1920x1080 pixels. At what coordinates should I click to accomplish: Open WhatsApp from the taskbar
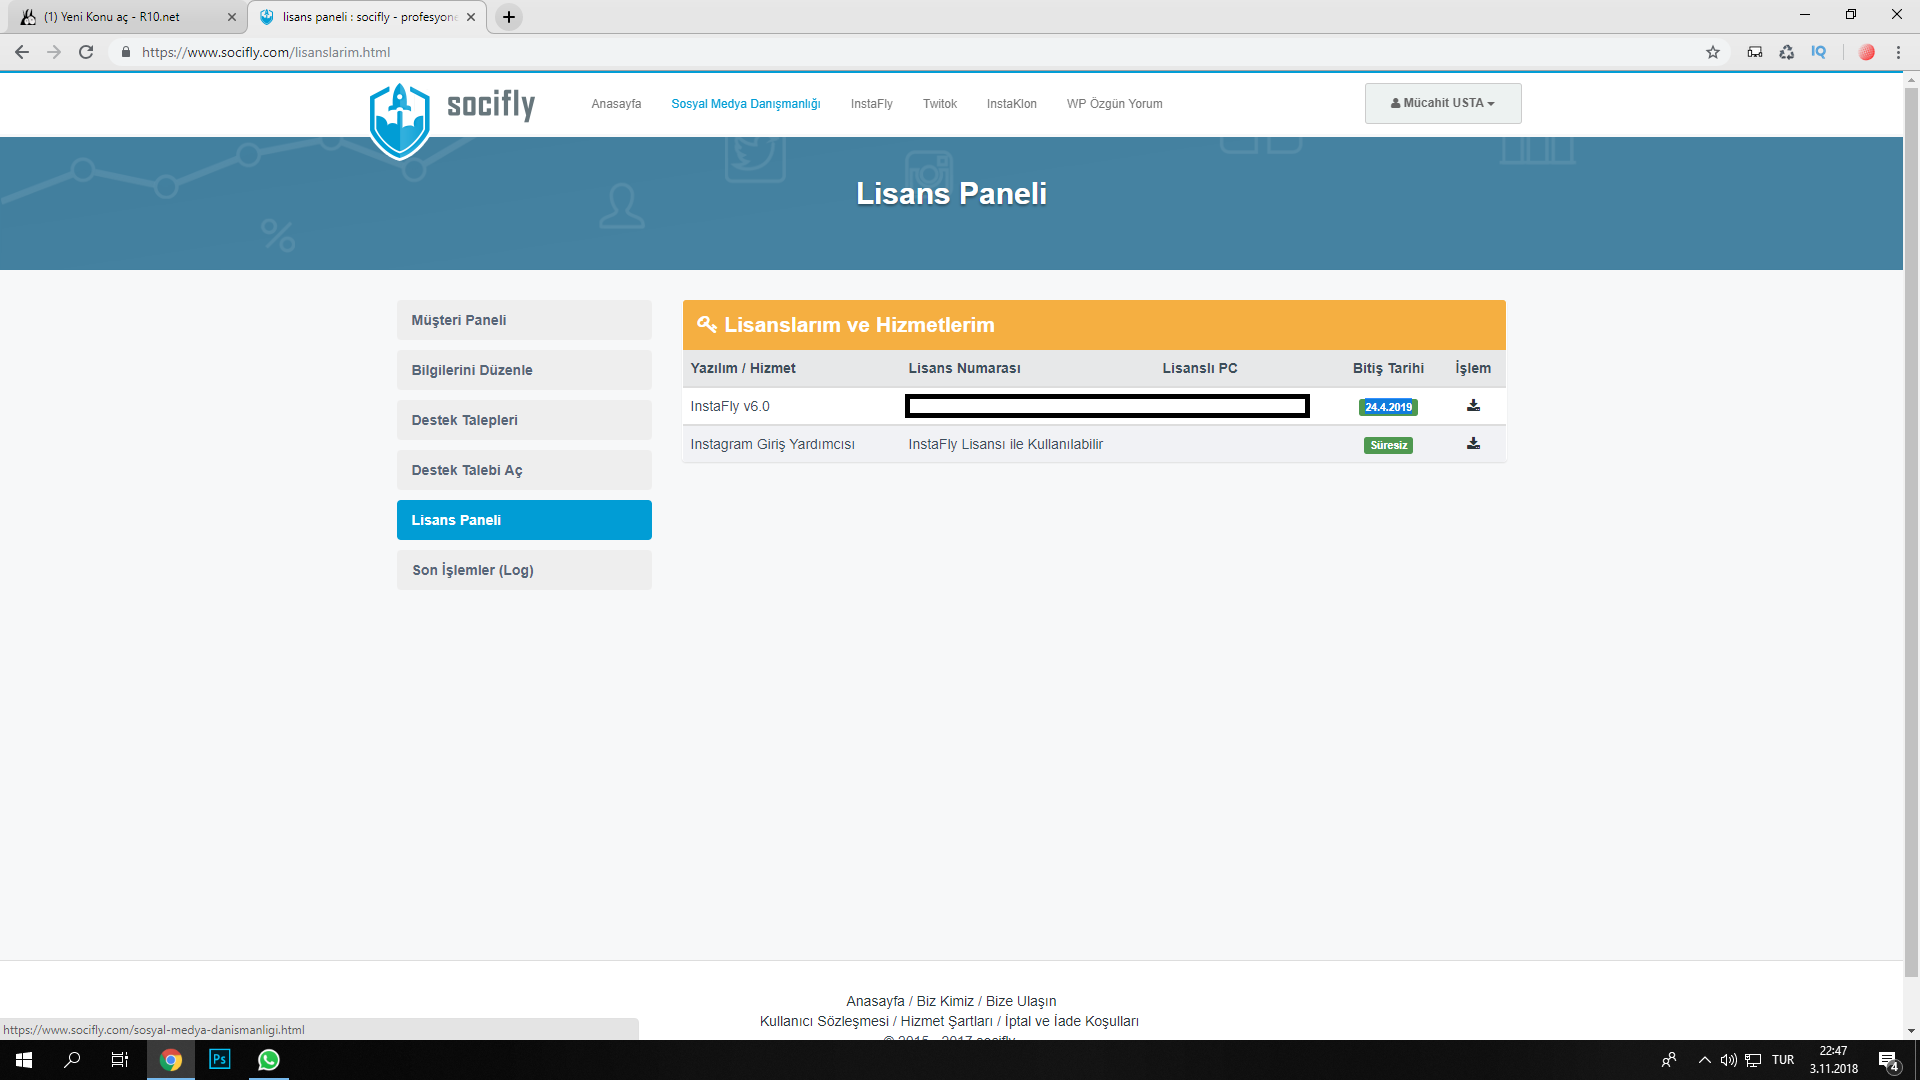pos(268,1060)
